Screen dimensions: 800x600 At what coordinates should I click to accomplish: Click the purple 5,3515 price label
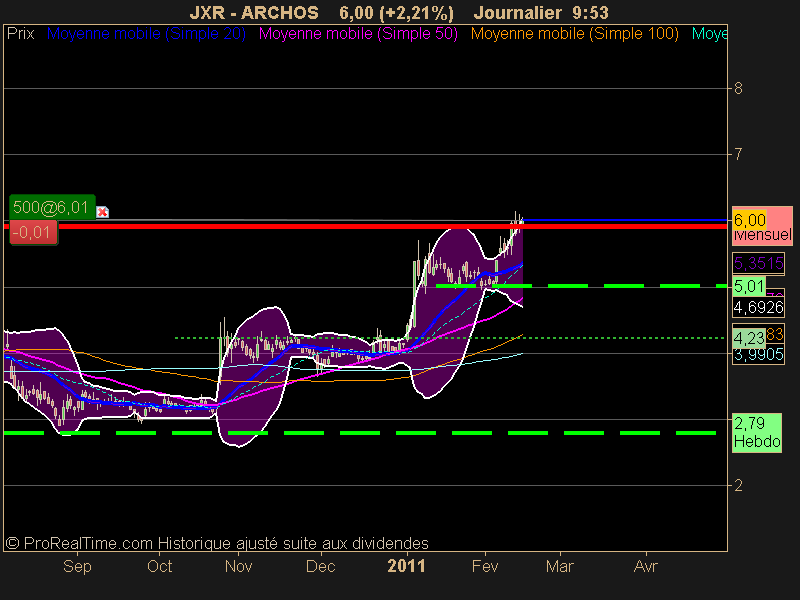[758, 263]
